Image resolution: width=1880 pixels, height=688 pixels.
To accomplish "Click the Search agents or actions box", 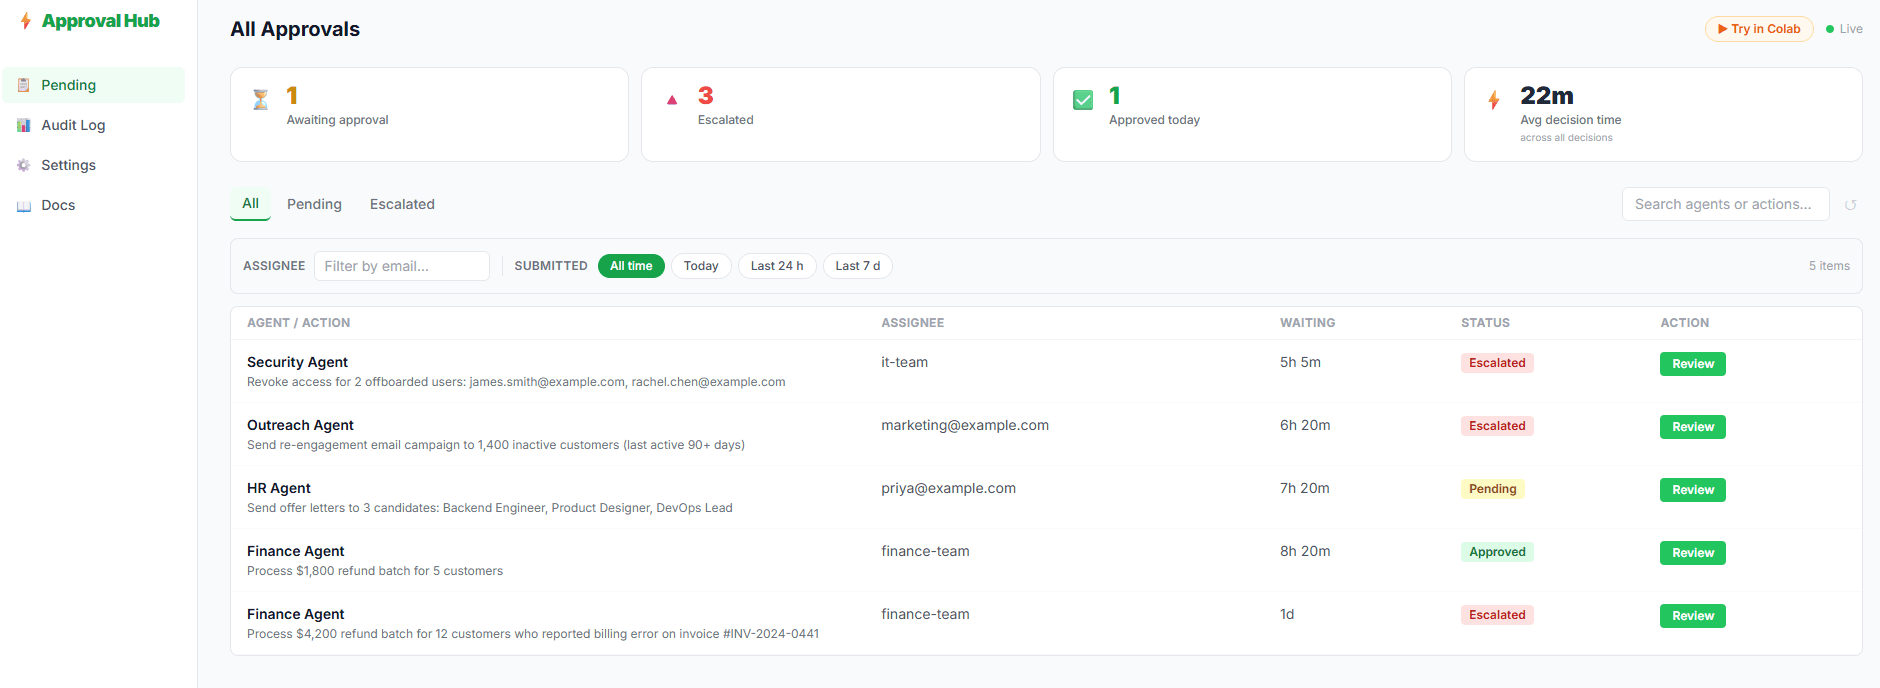I will [1725, 204].
